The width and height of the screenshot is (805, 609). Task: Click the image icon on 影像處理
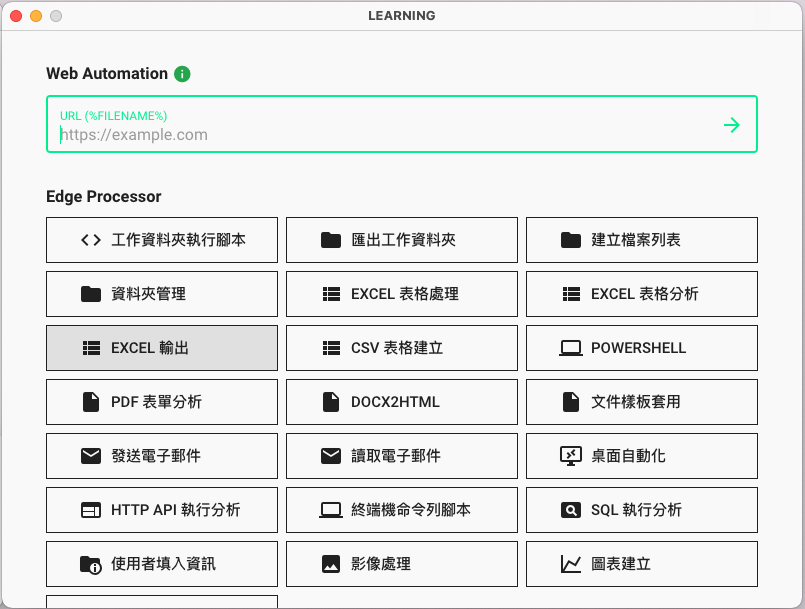(331, 564)
